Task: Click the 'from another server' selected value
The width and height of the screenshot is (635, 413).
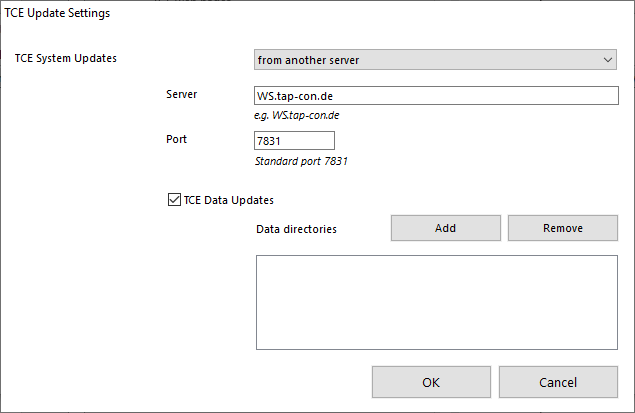Action: (308, 60)
